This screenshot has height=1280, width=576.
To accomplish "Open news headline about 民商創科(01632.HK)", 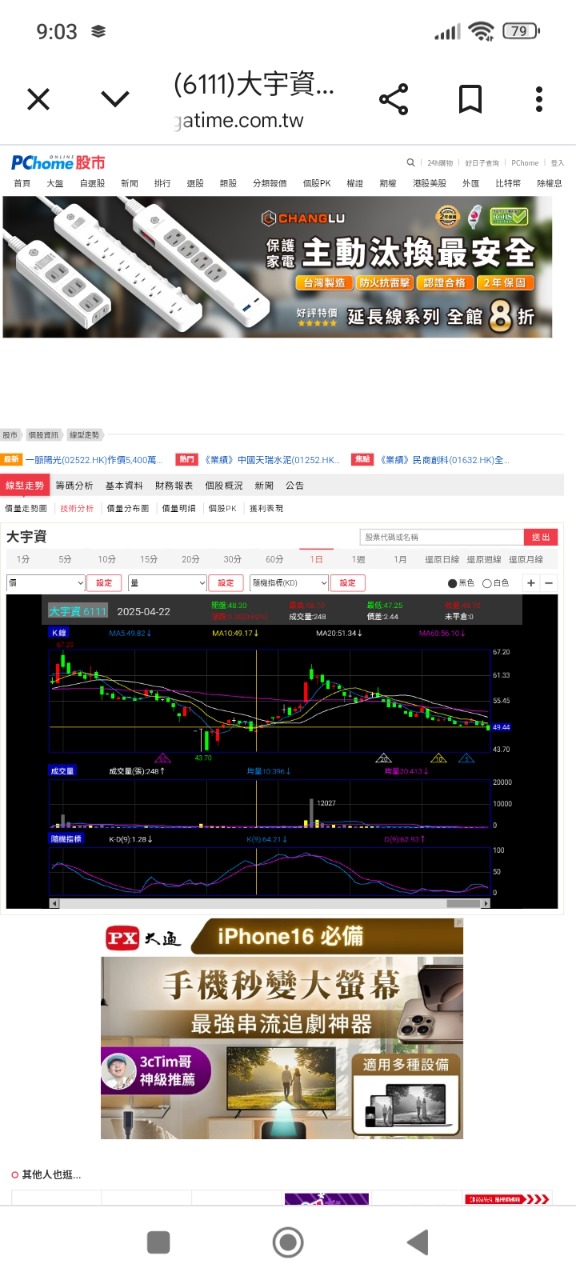I will coord(445,460).
